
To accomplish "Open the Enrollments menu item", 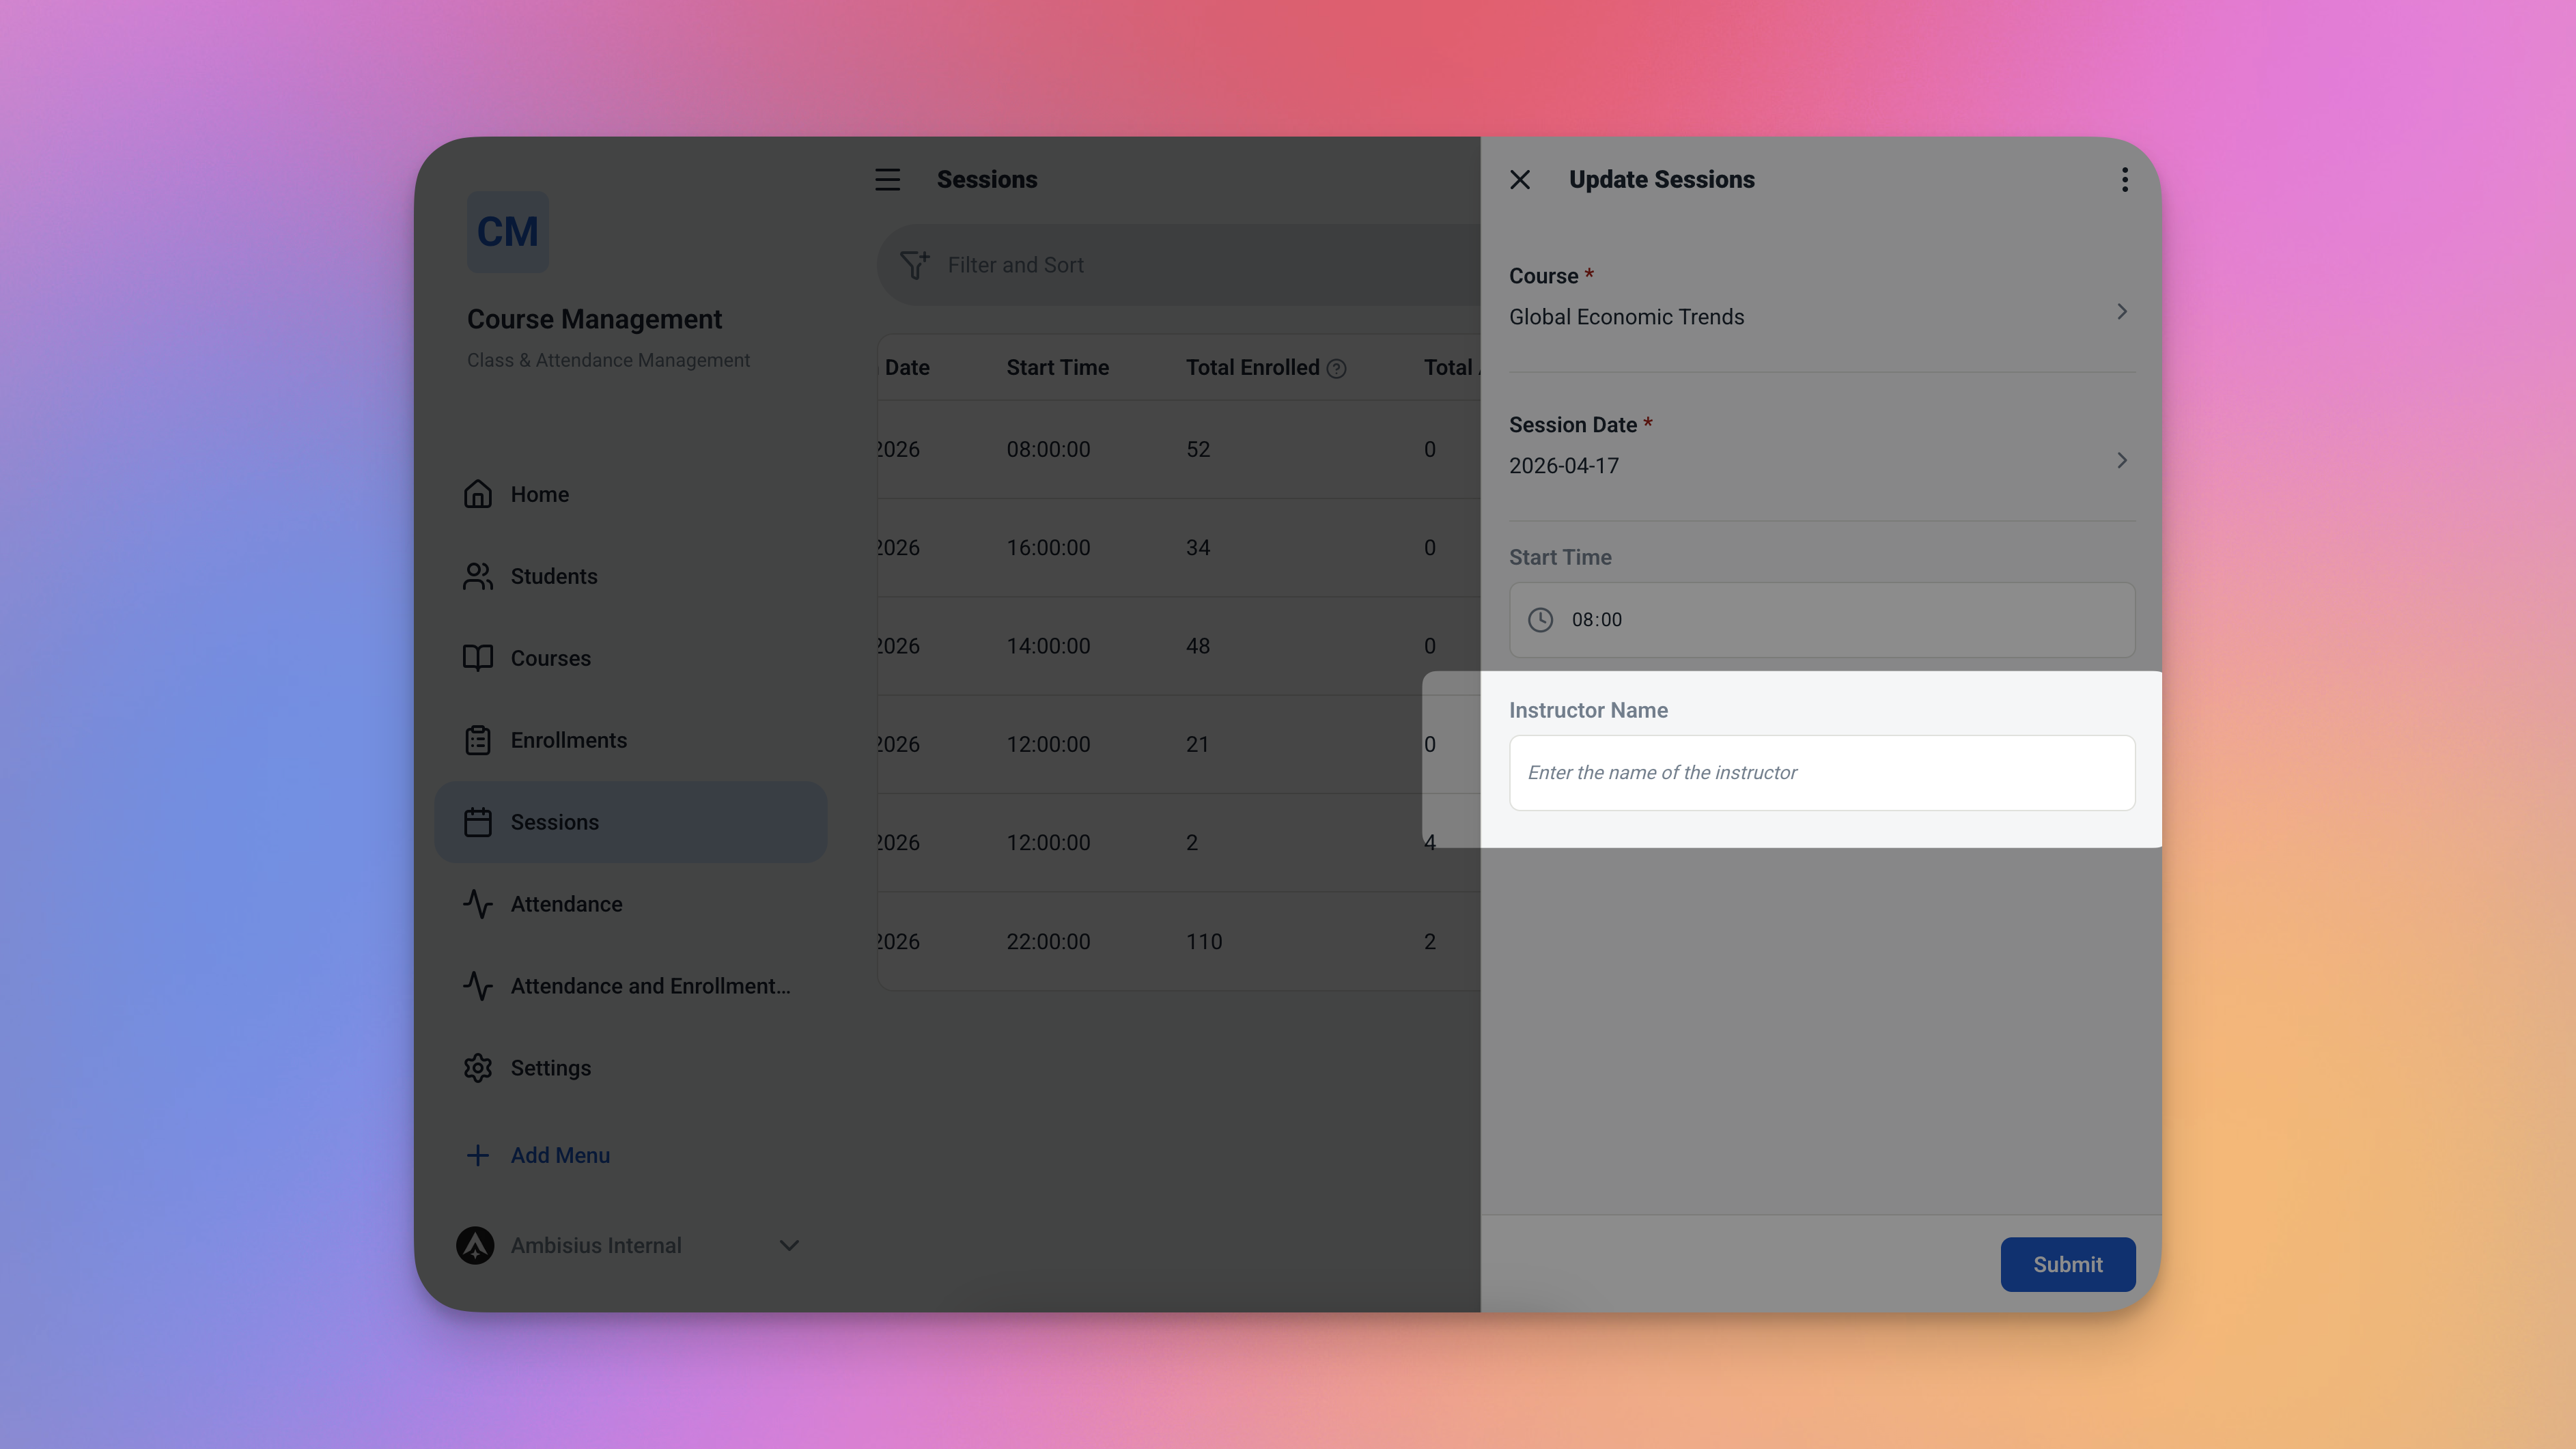I will coord(568,740).
